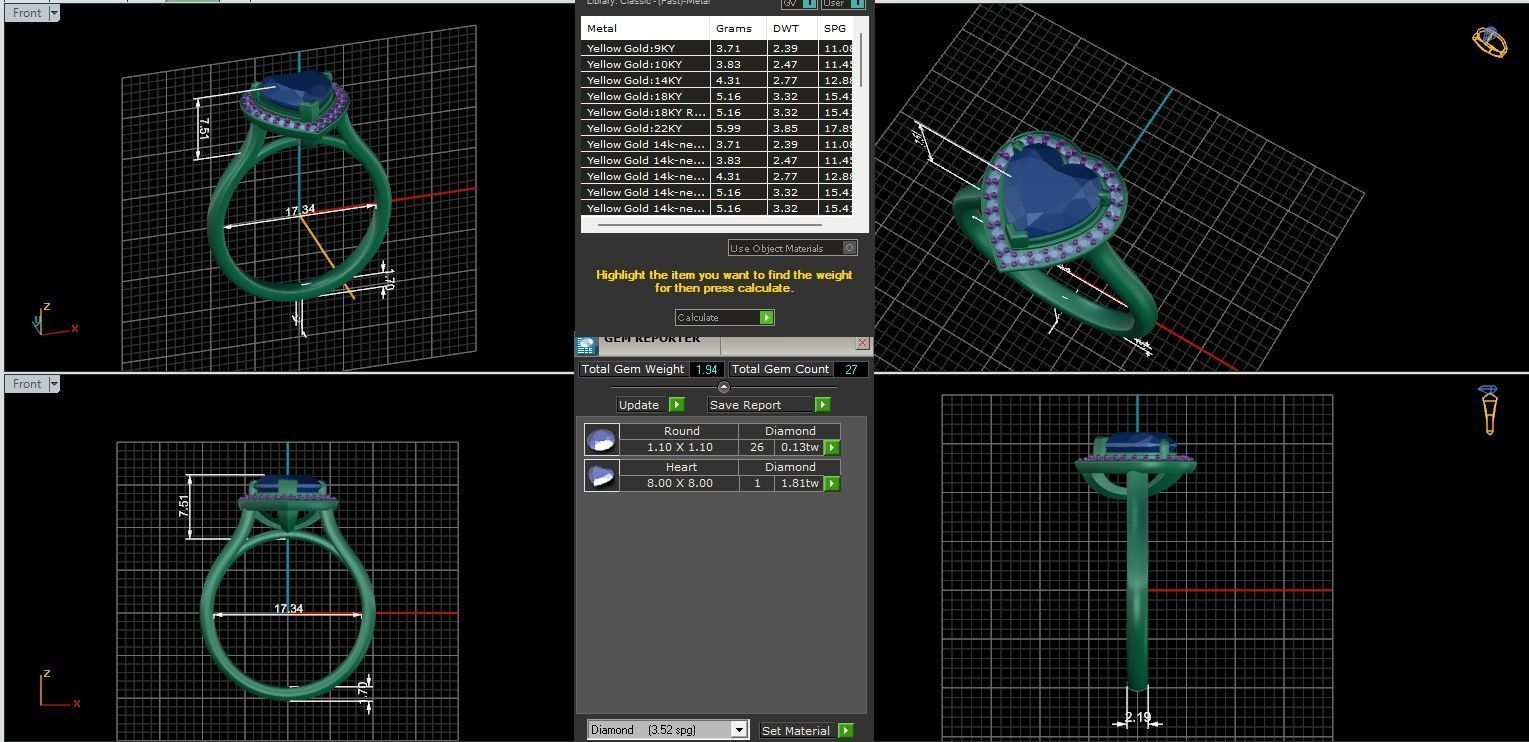Click the Set Material button
Screen dimensions: 1529x742
click(x=799, y=731)
